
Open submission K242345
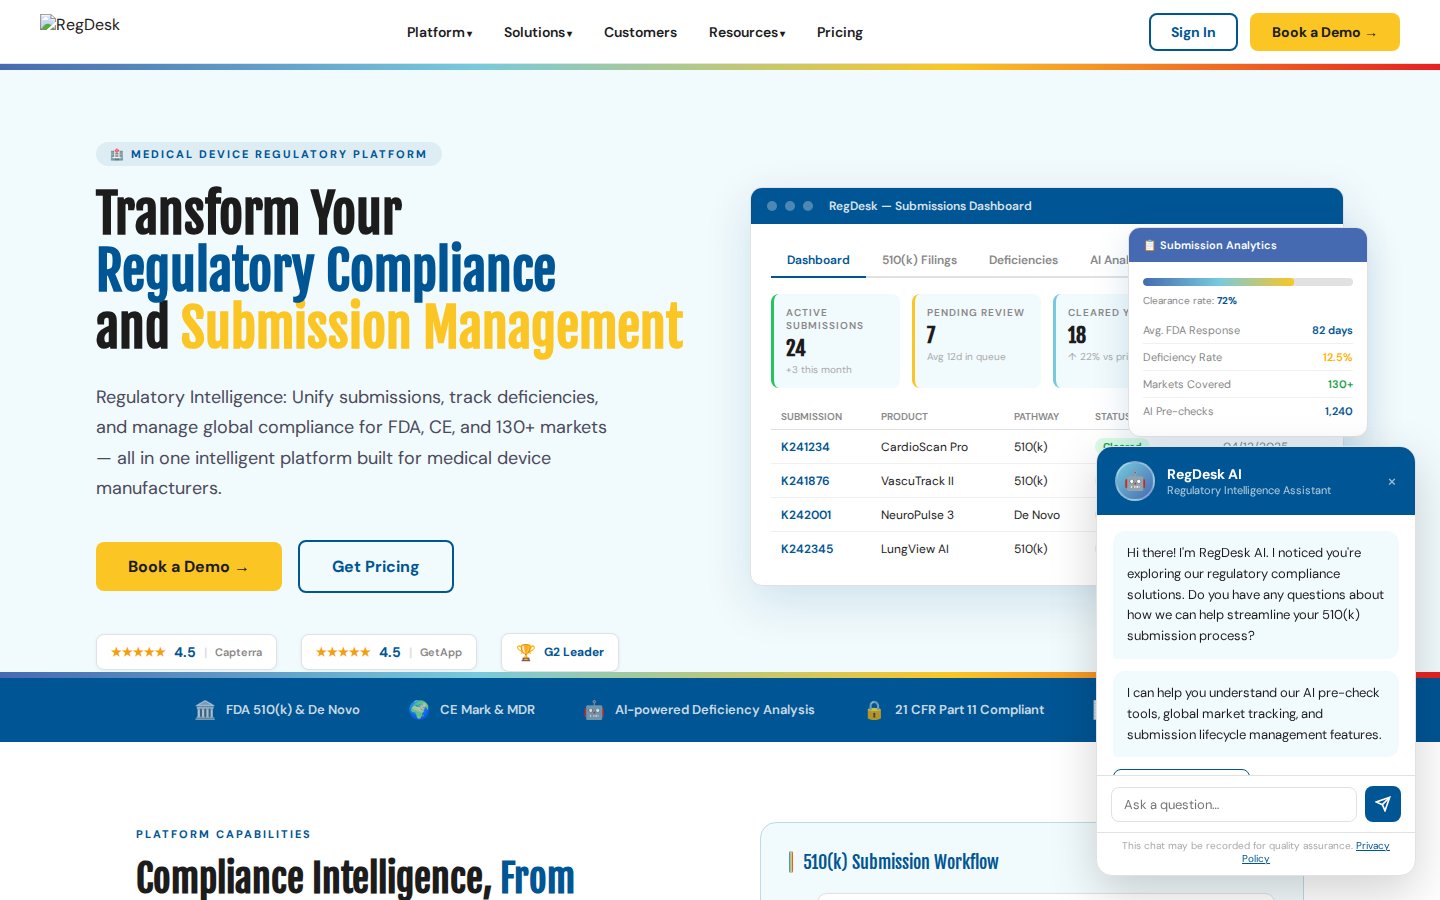807,549
